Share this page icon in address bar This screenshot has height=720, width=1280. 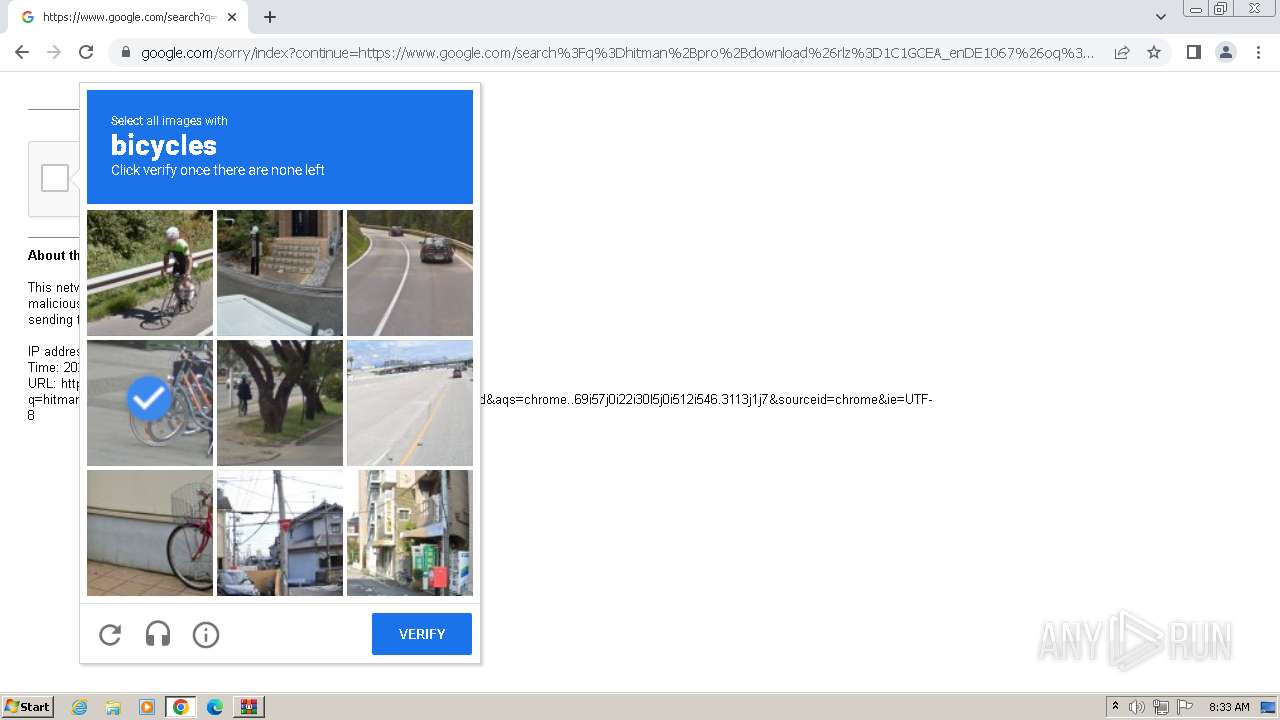(1122, 52)
